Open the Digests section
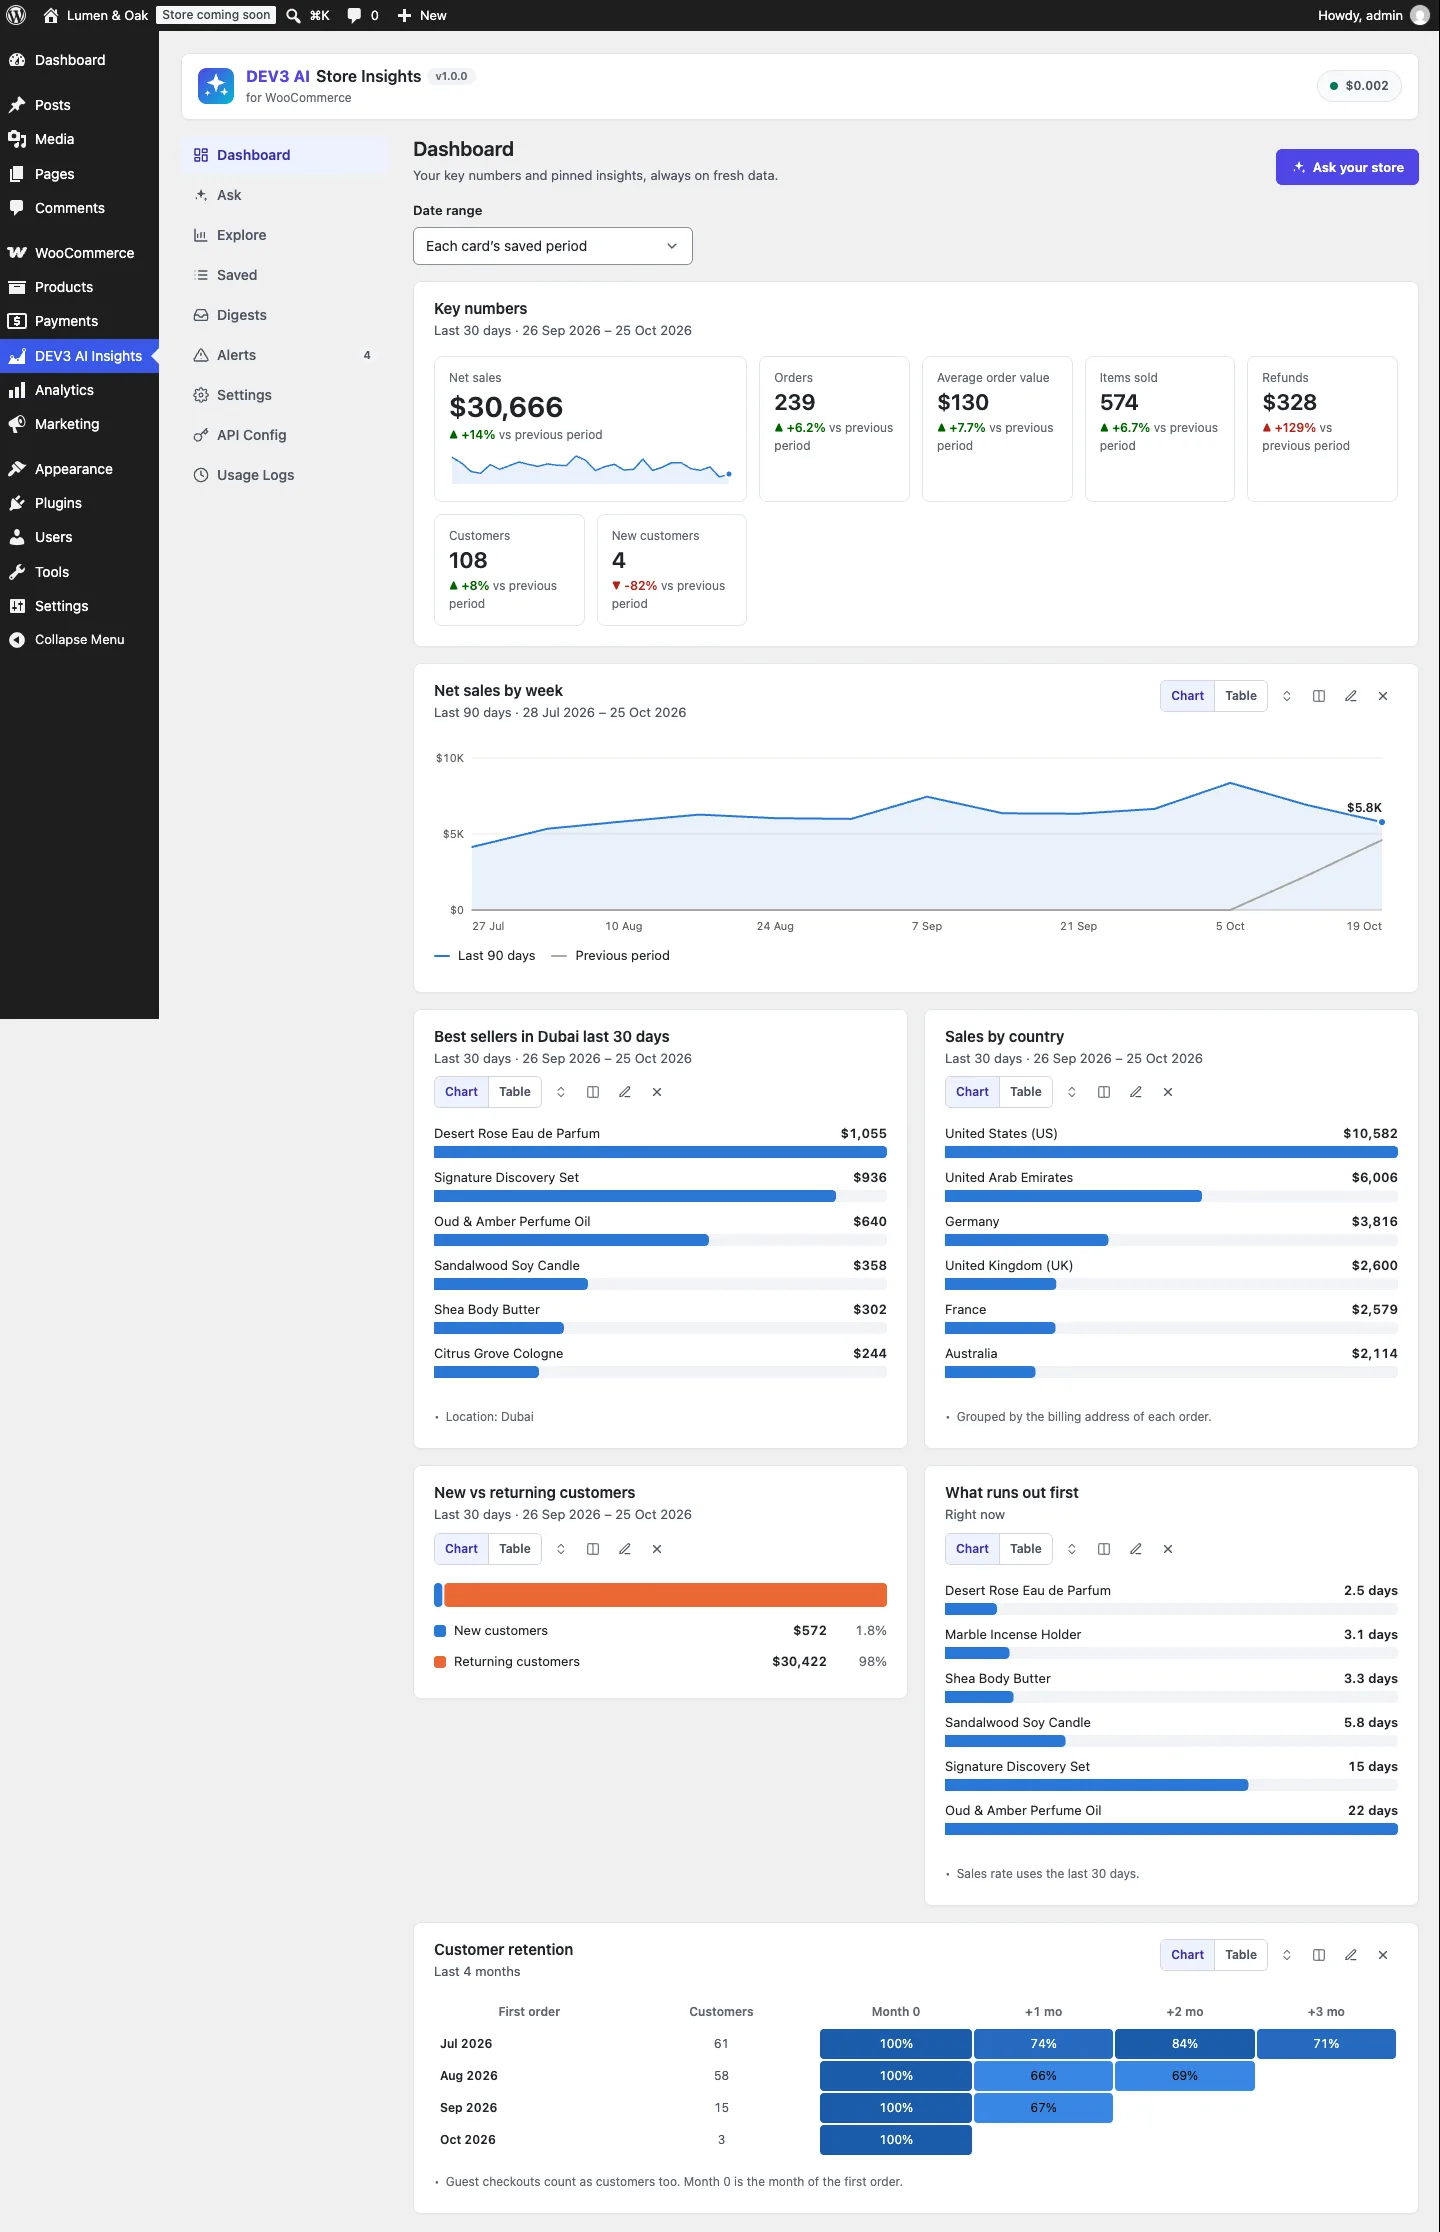 (285, 315)
